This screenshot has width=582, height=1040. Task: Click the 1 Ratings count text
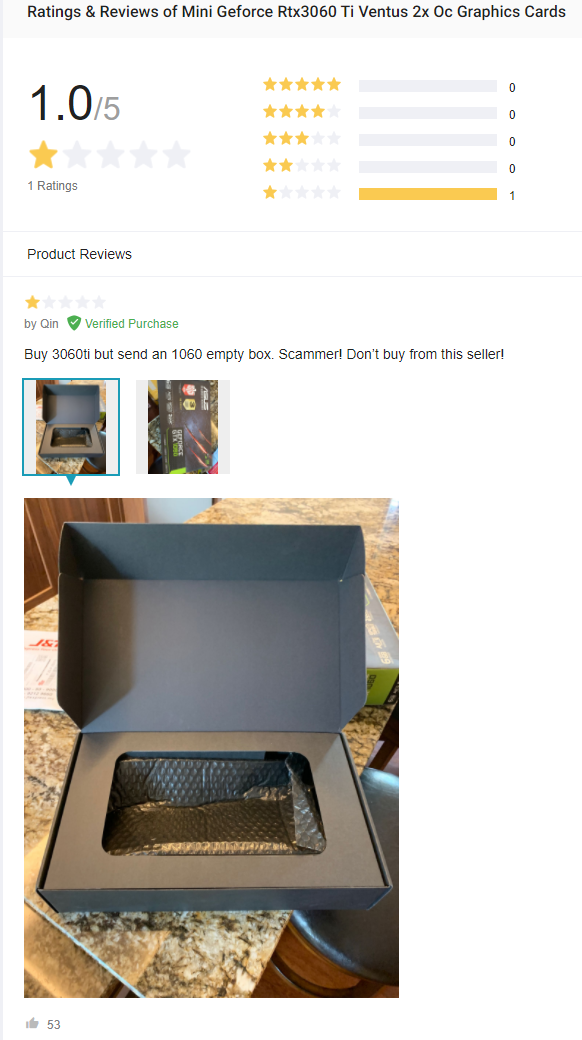pos(52,186)
